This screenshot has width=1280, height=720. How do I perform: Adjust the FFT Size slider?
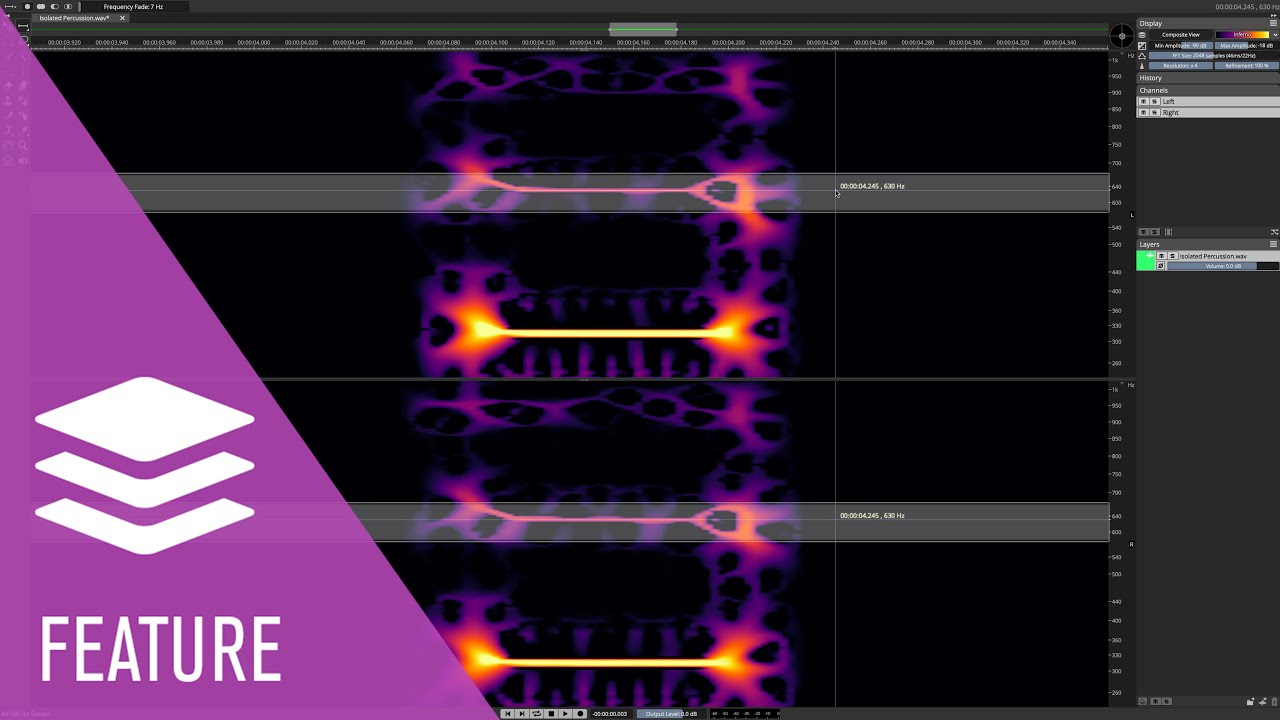pos(1214,56)
